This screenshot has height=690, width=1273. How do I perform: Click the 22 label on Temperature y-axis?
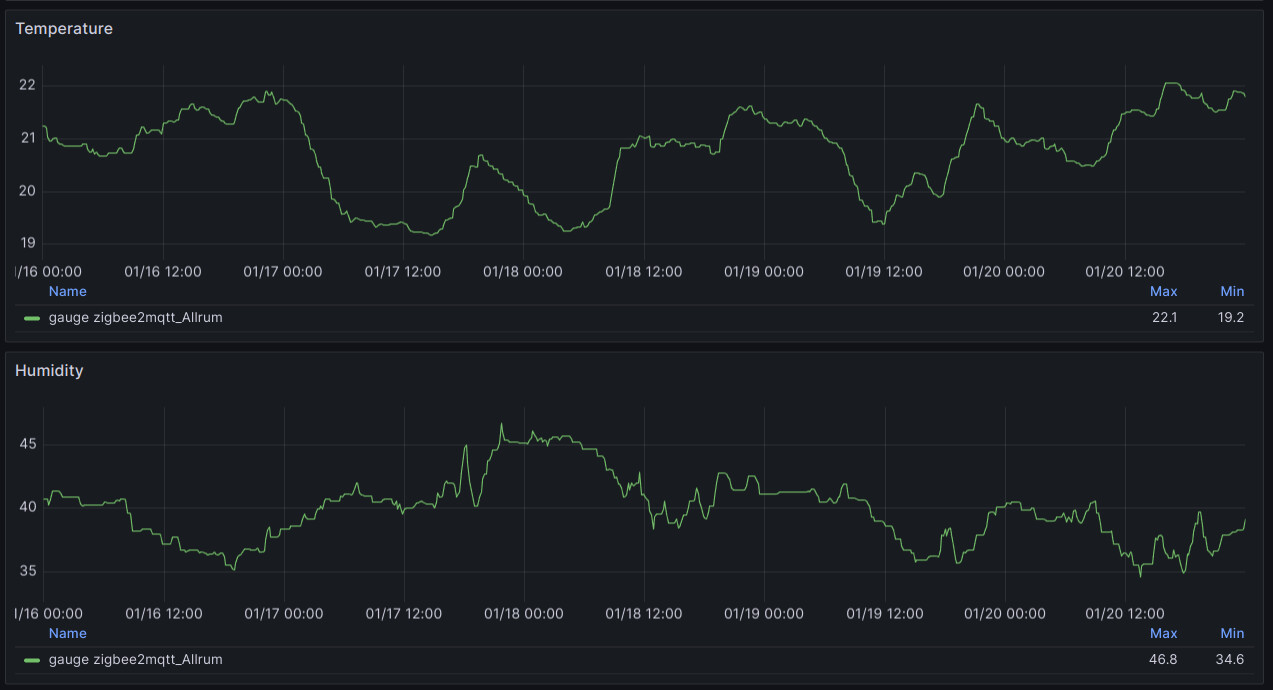pyautogui.click(x=27, y=85)
